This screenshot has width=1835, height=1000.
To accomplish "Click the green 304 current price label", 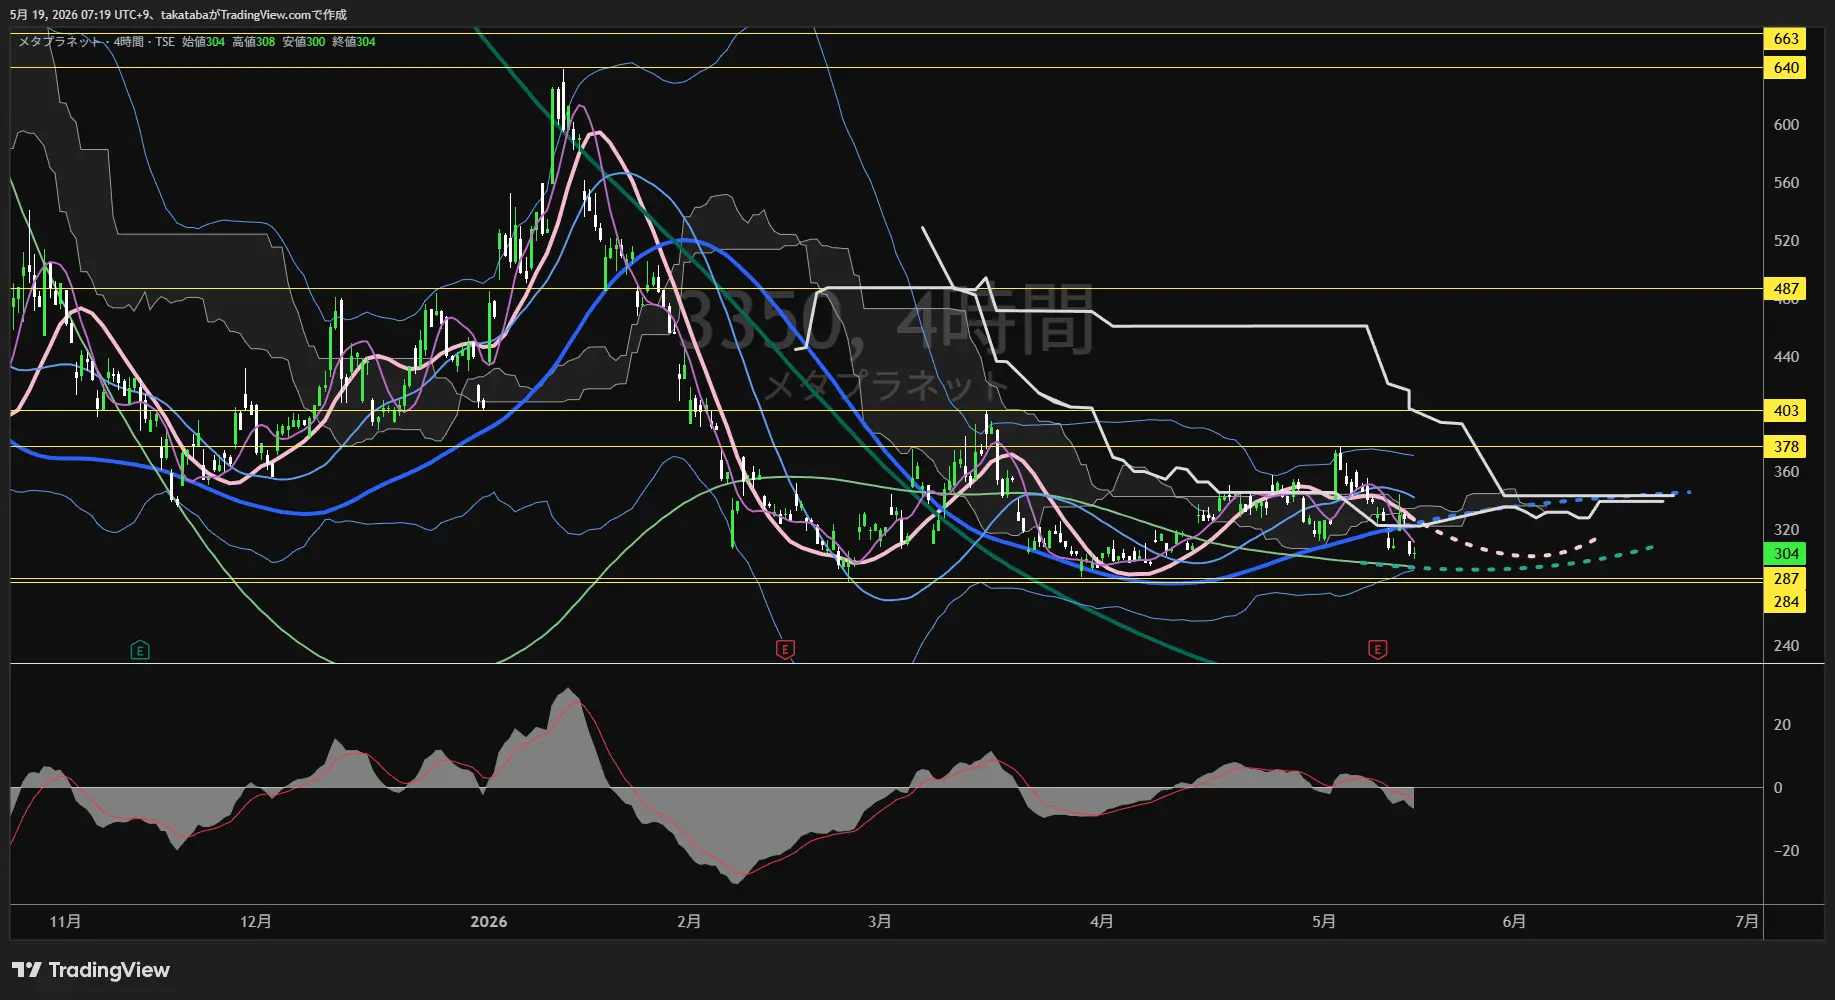I will tap(1785, 554).
